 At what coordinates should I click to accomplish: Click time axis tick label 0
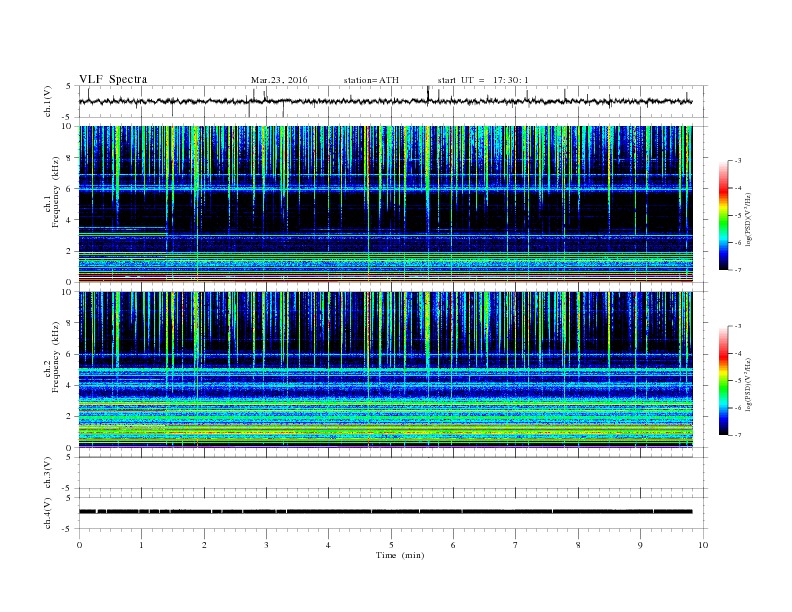(x=79, y=545)
